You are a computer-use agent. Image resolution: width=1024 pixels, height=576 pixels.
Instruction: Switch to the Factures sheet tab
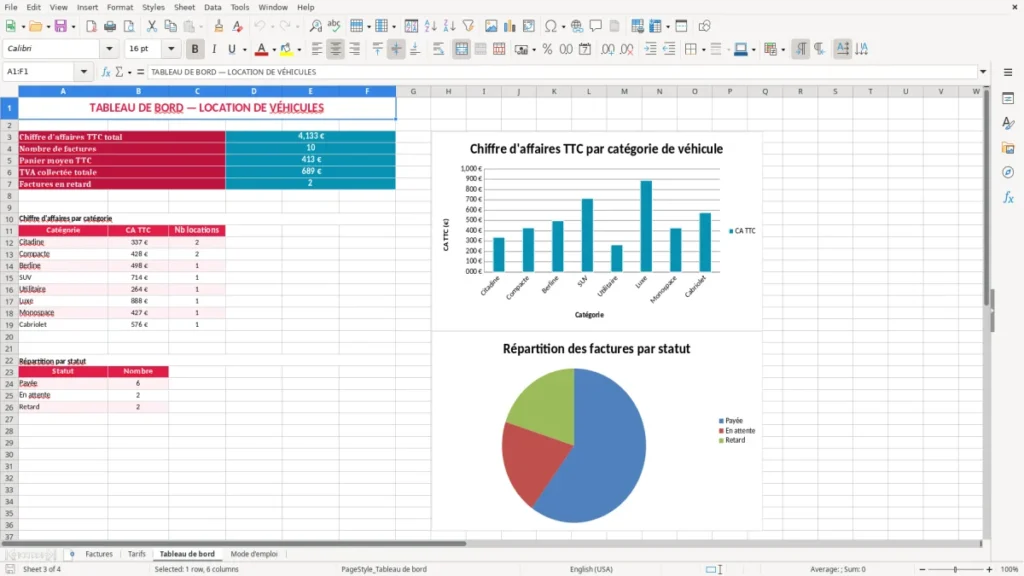pos(99,554)
